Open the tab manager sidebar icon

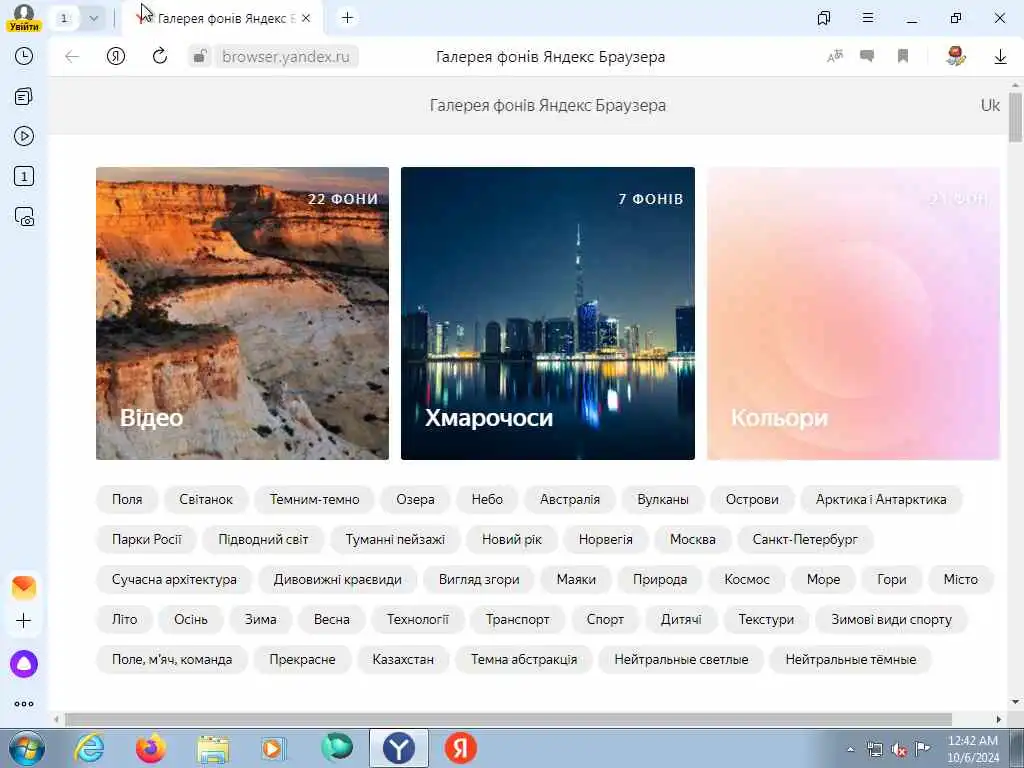point(24,97)
